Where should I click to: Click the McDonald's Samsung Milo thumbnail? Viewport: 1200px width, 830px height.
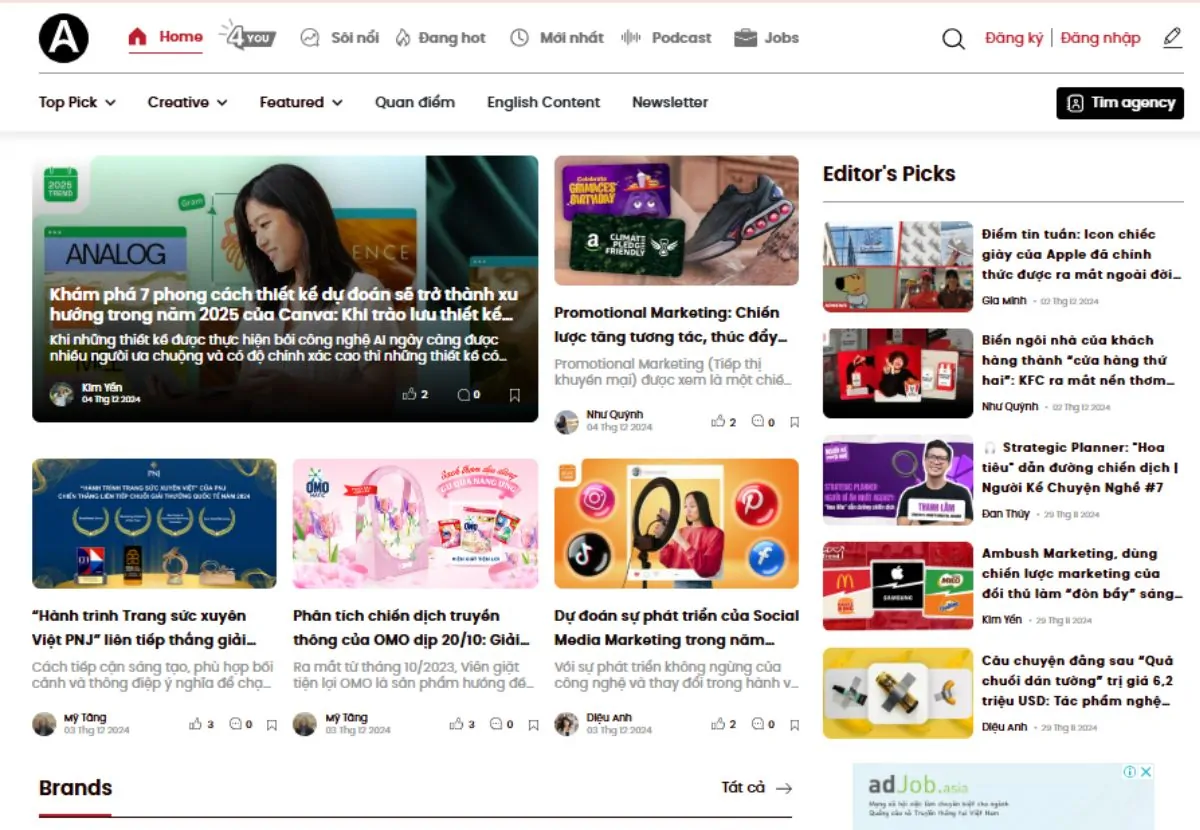(898, 586)
